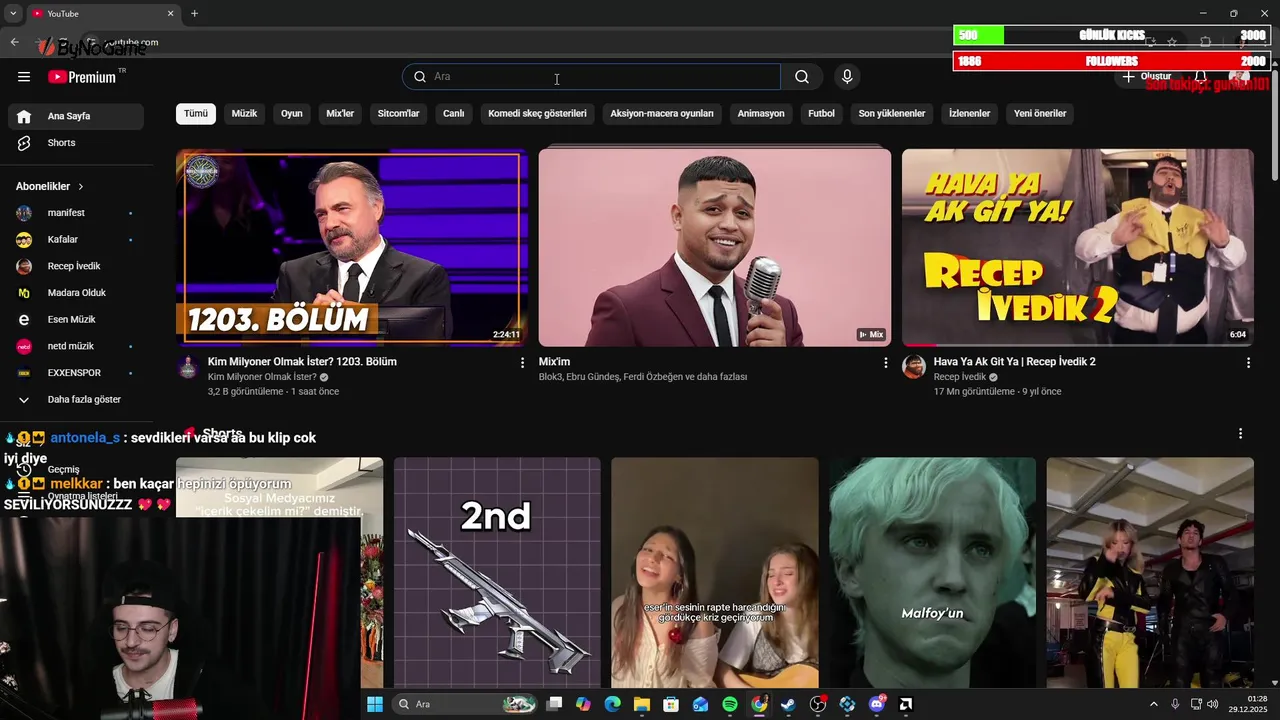This screenshot has width=1280, height=720.
Task: Click Recep İvedik channel avatar under video
Action: coord(914,367)
